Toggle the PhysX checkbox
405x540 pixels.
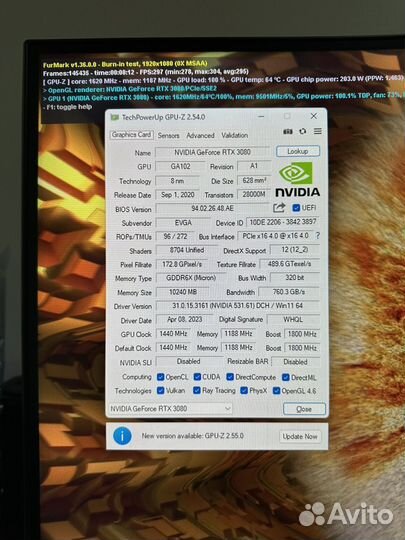(x=244, y=390)
